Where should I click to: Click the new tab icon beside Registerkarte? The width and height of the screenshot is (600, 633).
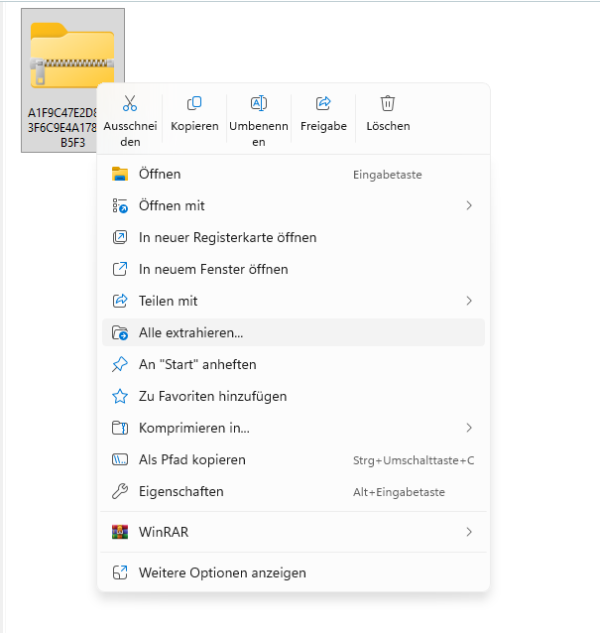click(x=120, y=237)
